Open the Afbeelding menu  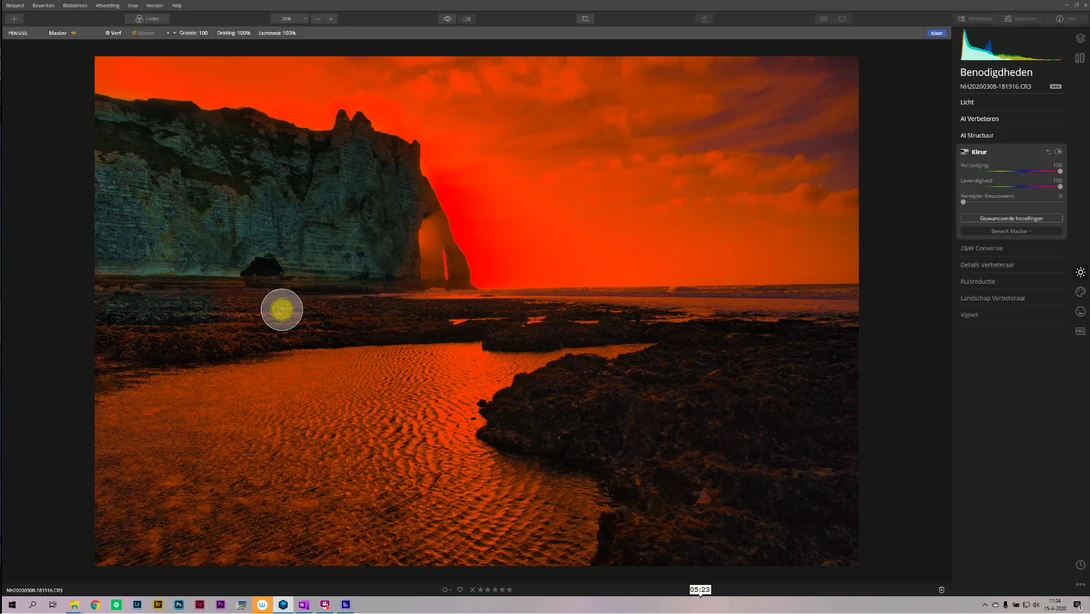107,6
